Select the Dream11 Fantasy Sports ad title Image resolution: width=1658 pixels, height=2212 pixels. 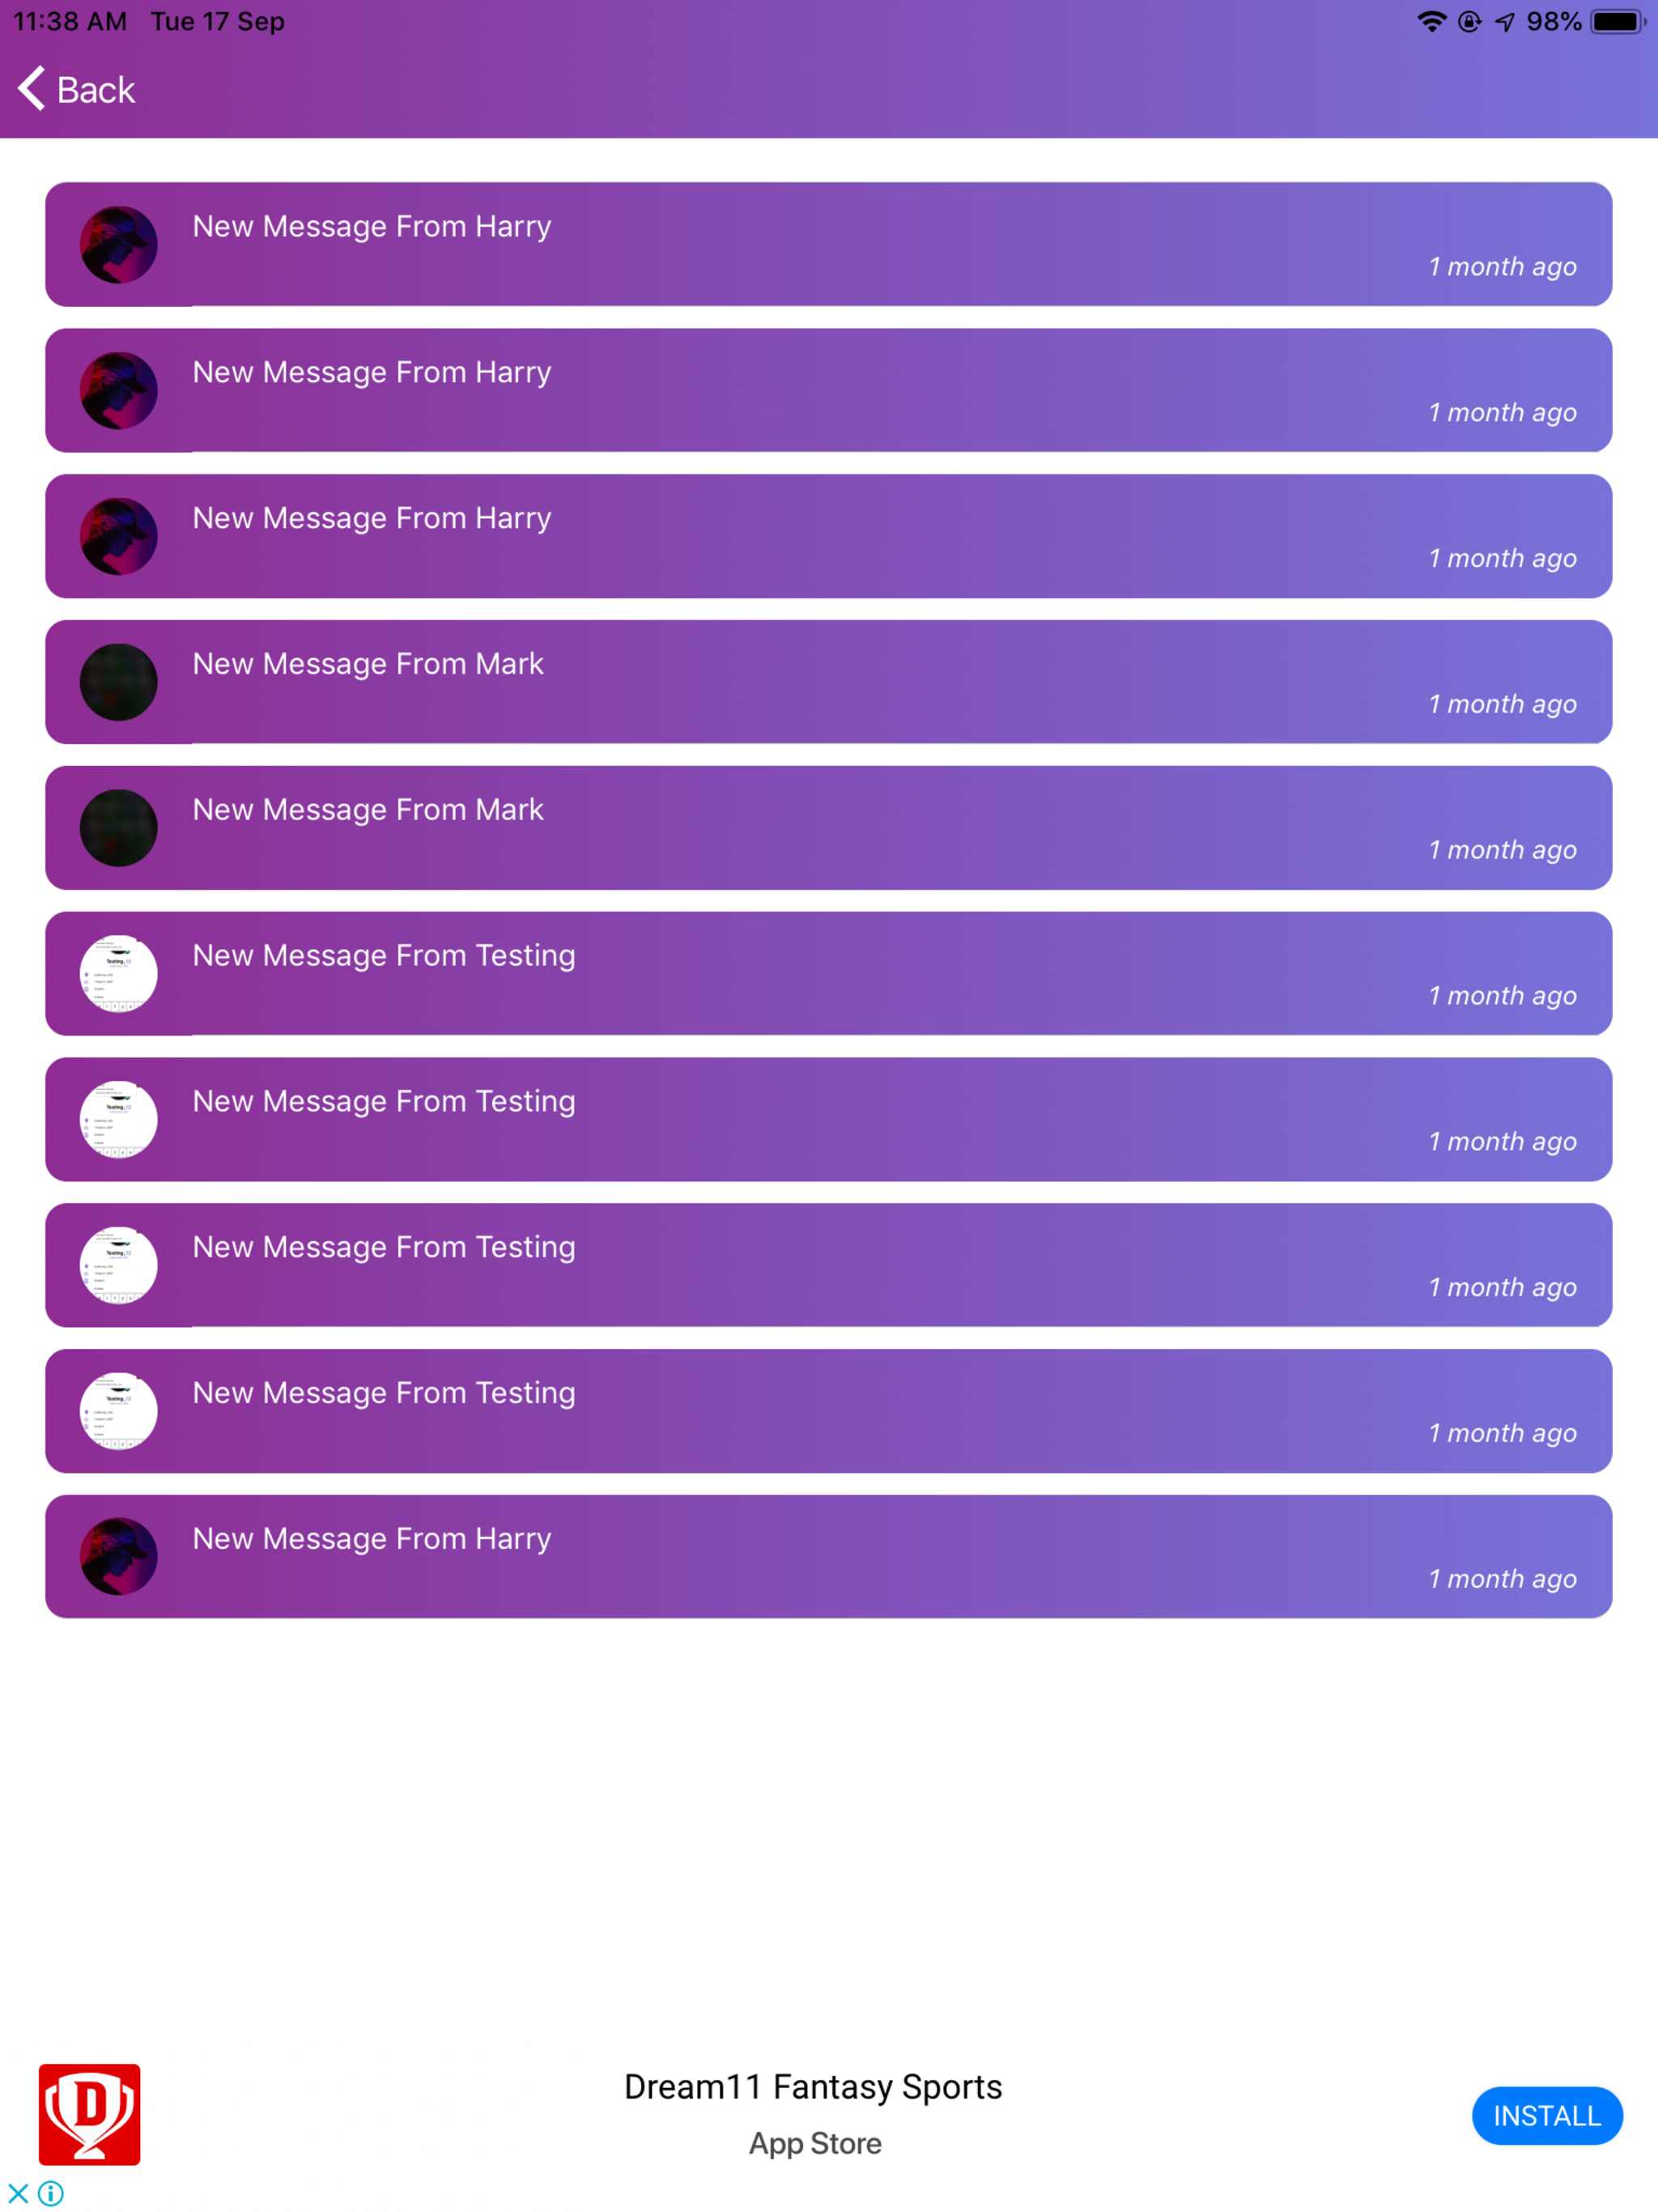[x=813, y=2086]
